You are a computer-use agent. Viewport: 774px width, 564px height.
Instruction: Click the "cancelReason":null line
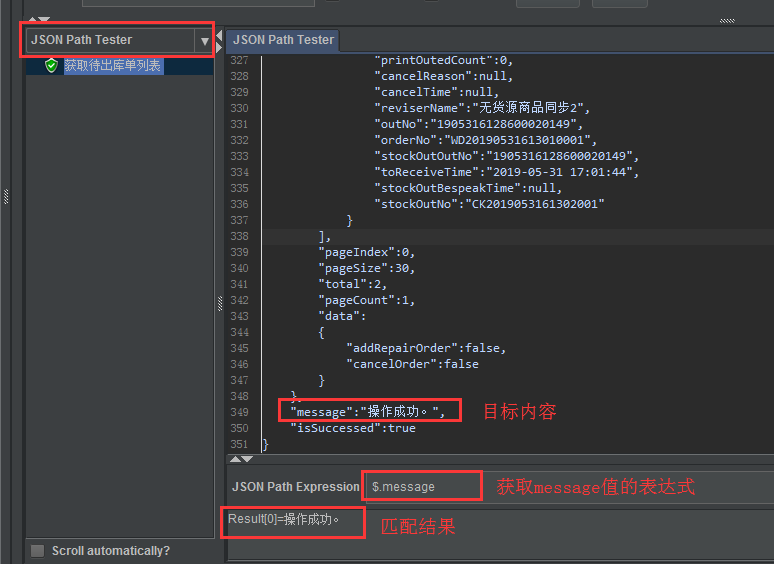pyautogui.click(x=443, y=76)
